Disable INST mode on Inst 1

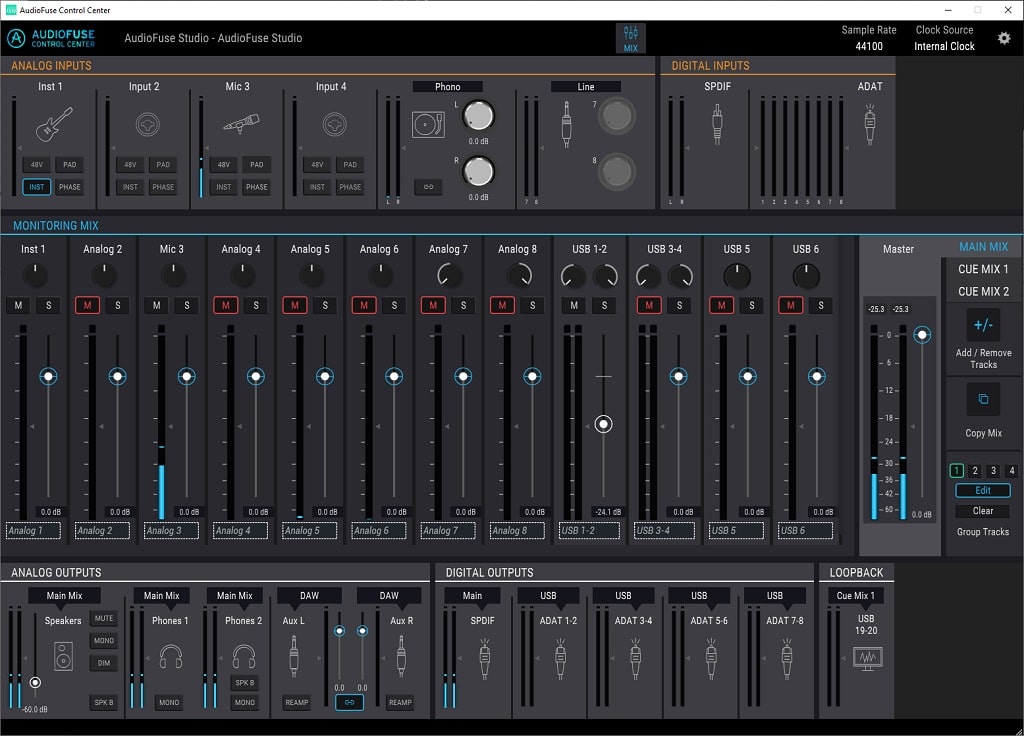[37, 187]
